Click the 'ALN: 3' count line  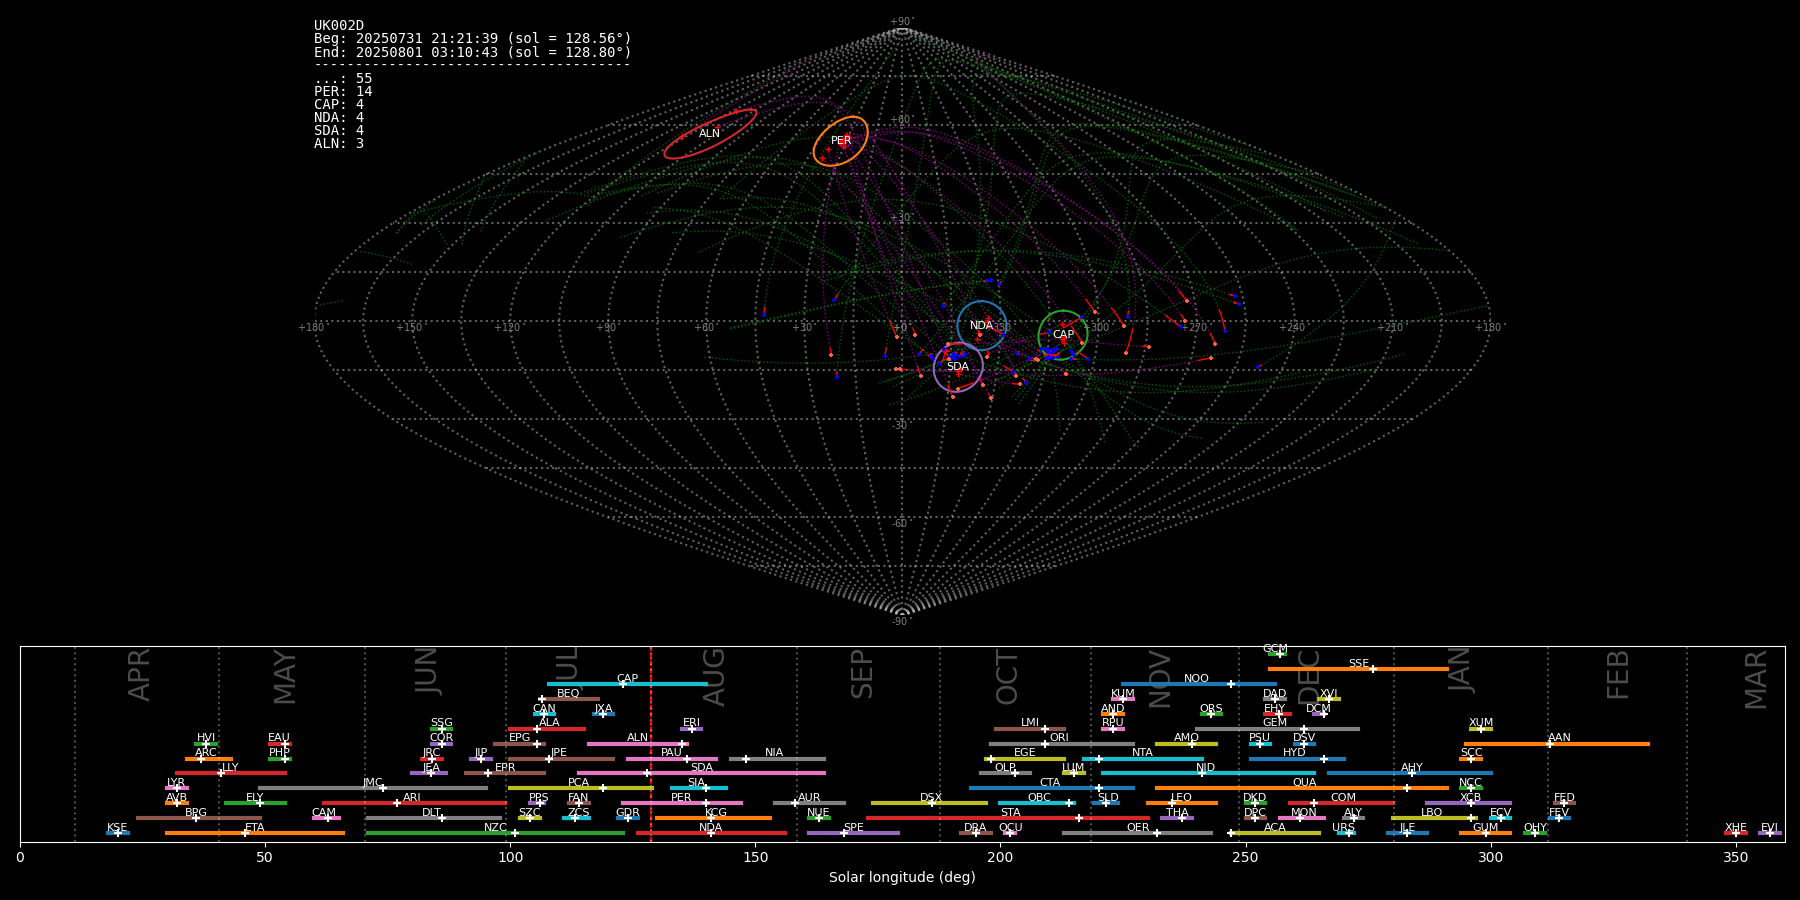[339, 143]
